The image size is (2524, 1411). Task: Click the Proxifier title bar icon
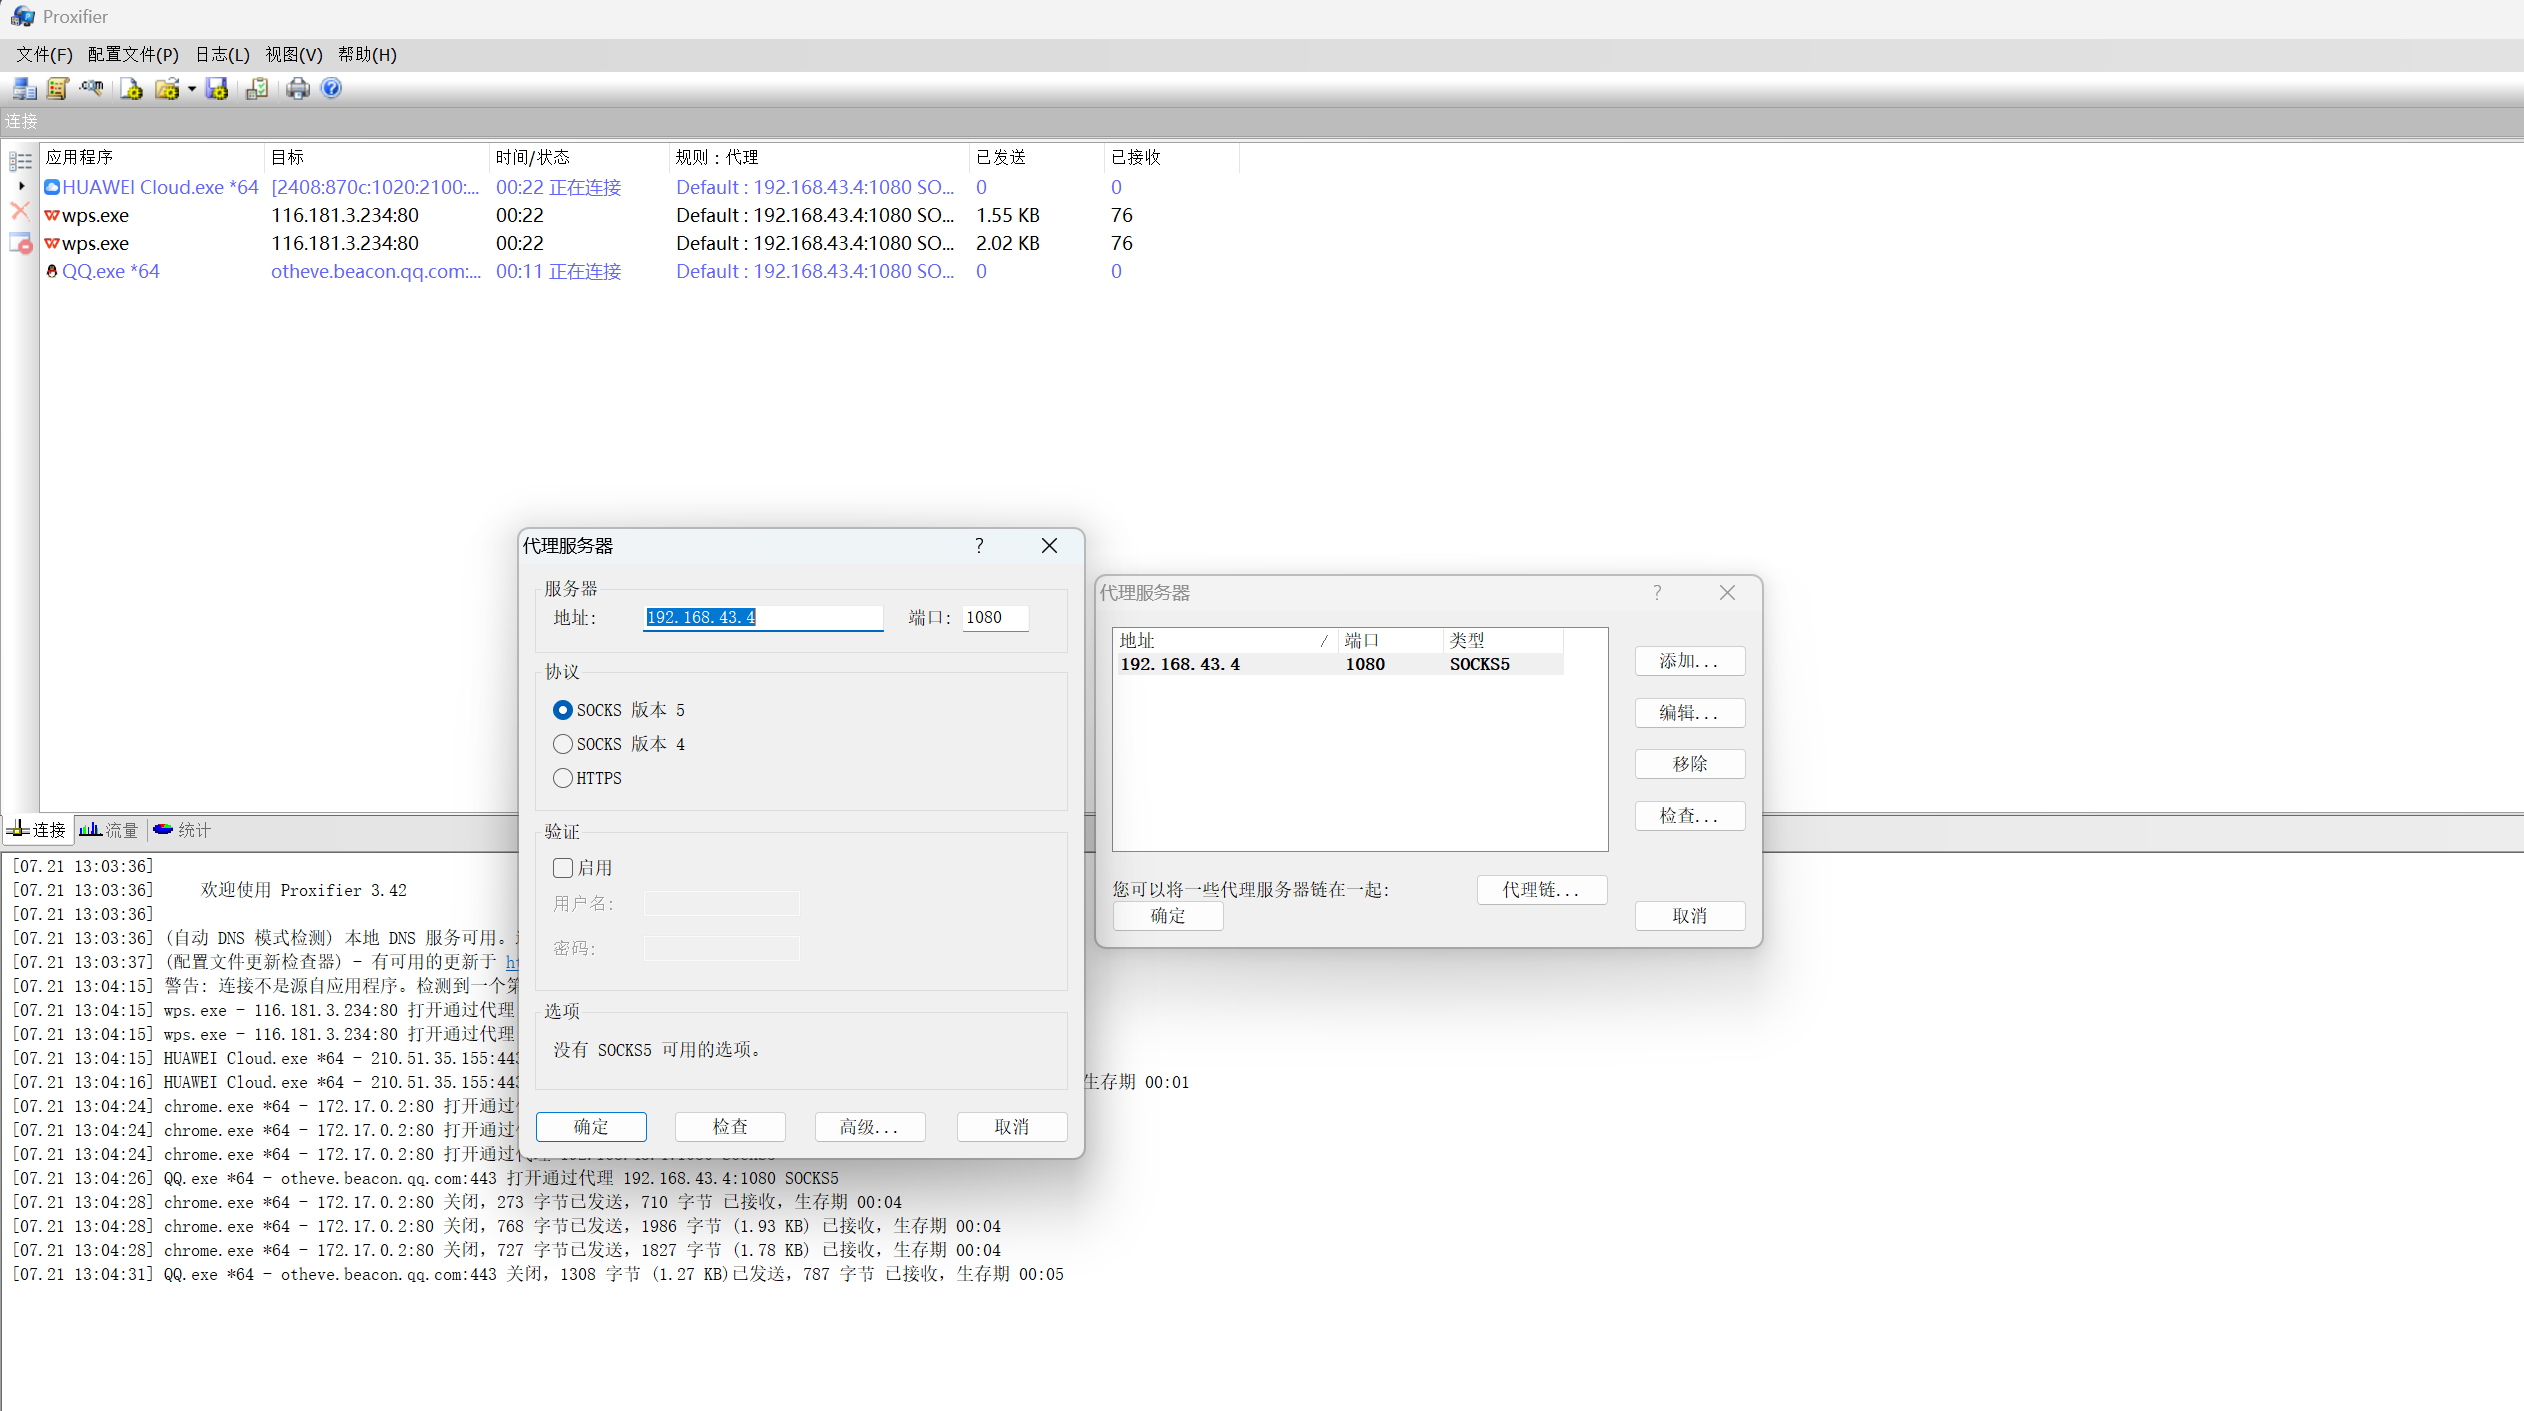pyautogui.click(x=23, y=17)
